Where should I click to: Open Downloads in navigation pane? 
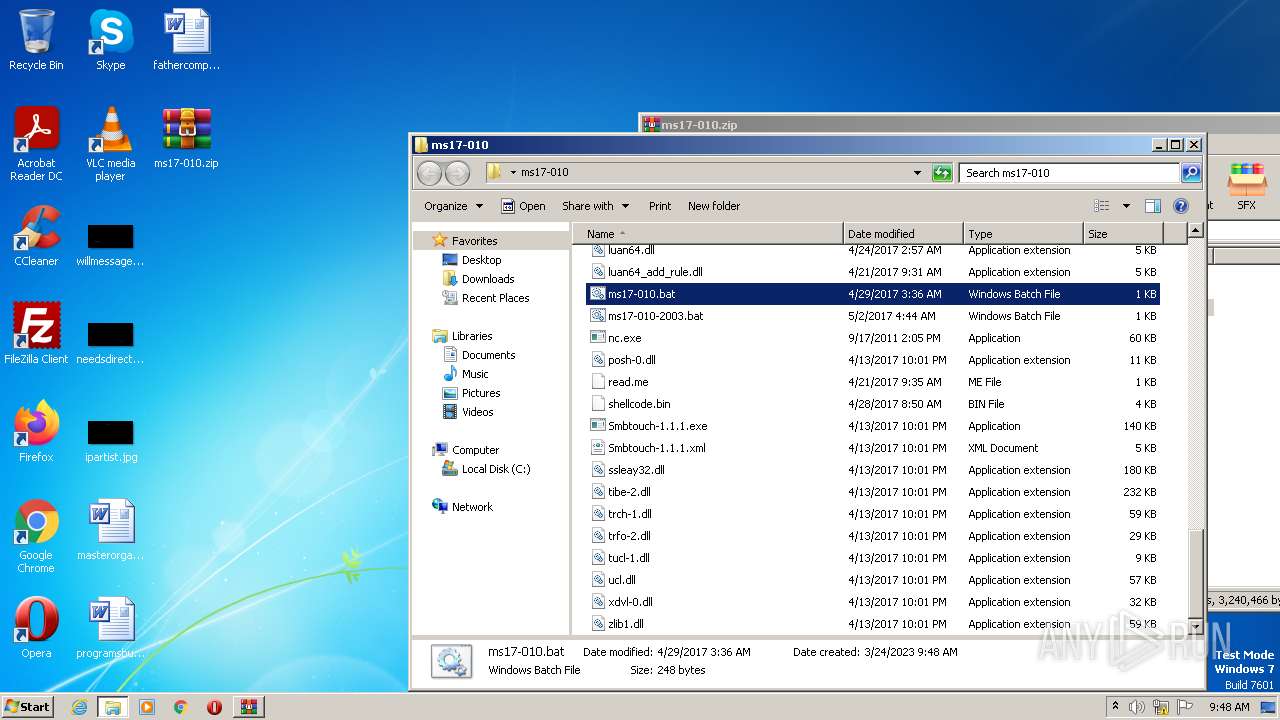tap(488, 279)
